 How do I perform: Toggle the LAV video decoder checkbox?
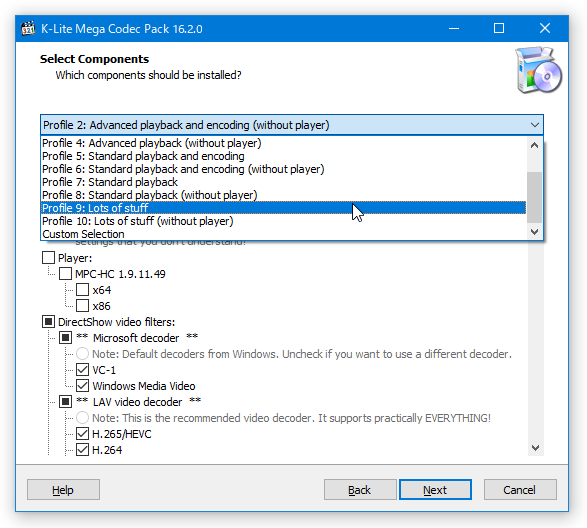coord(66,402)
